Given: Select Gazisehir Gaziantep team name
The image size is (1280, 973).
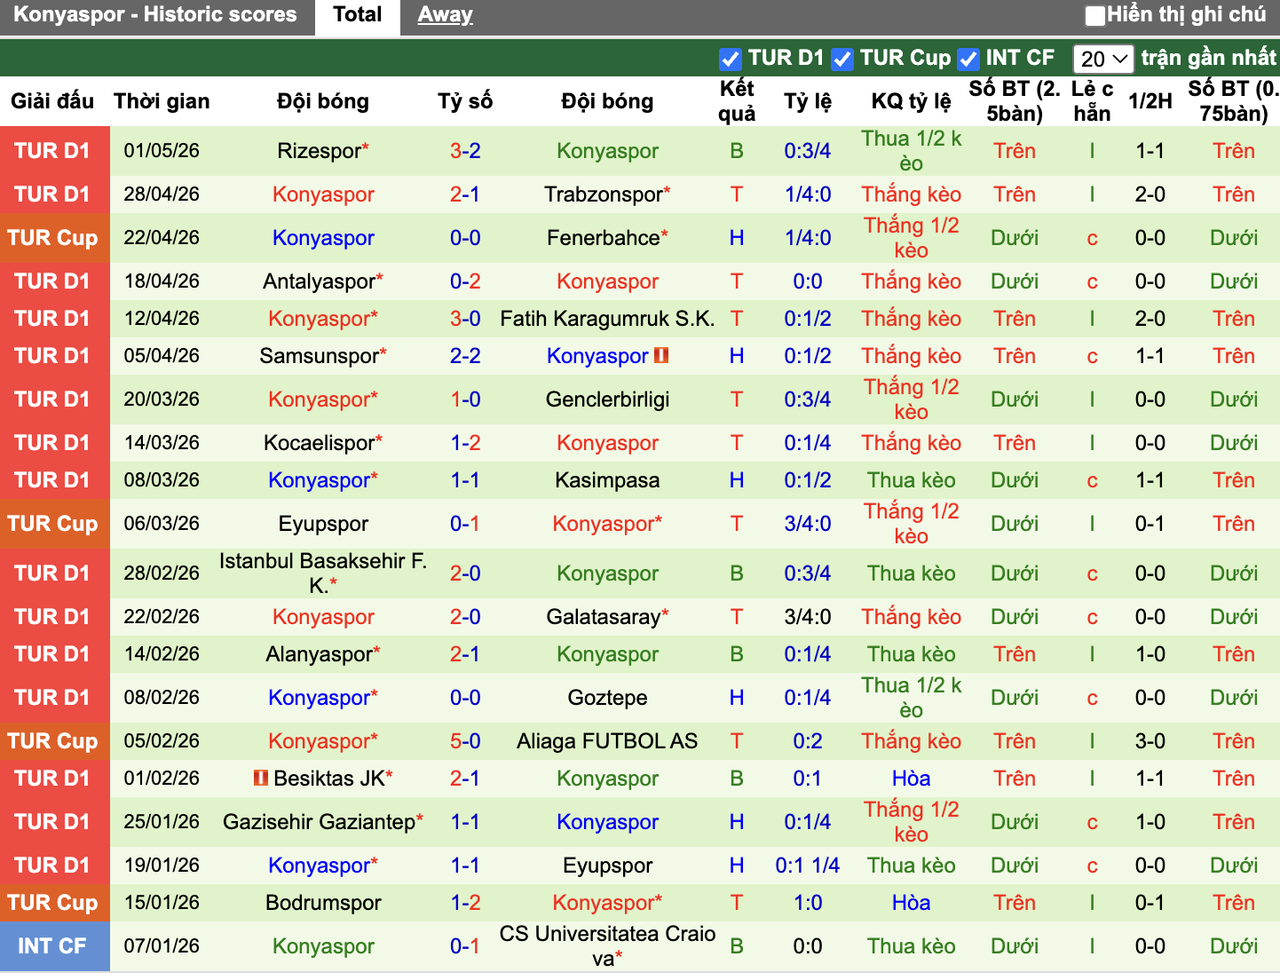Looking at the screenshot, I should (319, 822).
